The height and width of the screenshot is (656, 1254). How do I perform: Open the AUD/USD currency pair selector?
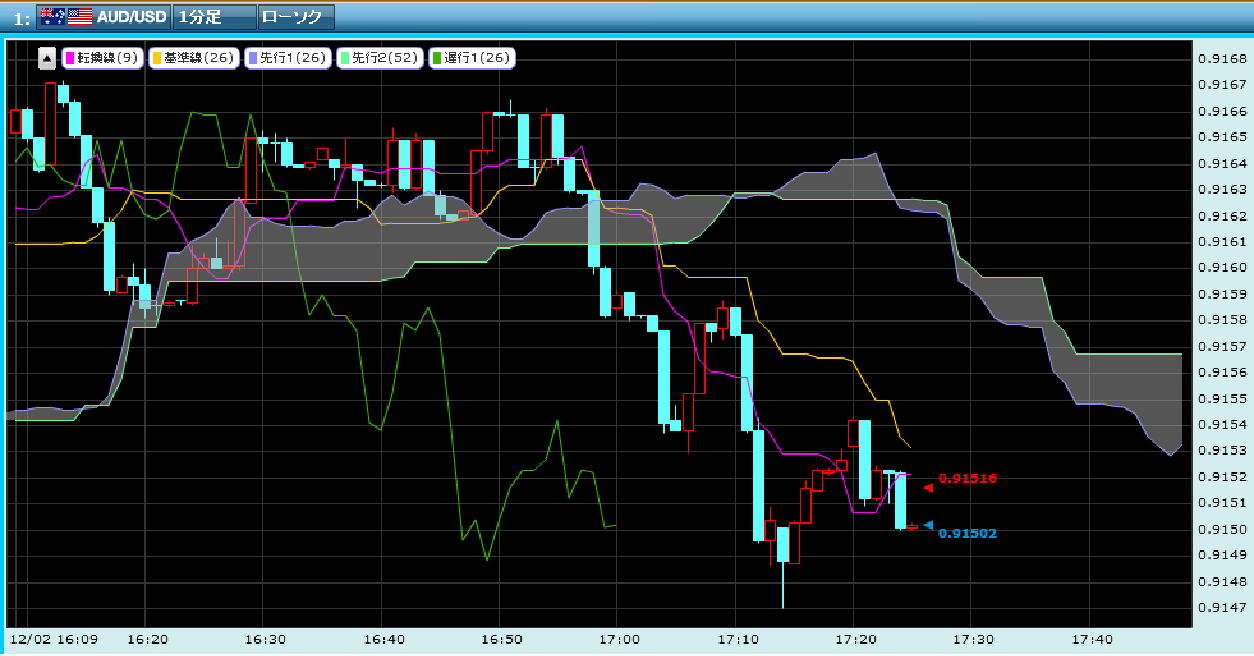coord(103,17)
